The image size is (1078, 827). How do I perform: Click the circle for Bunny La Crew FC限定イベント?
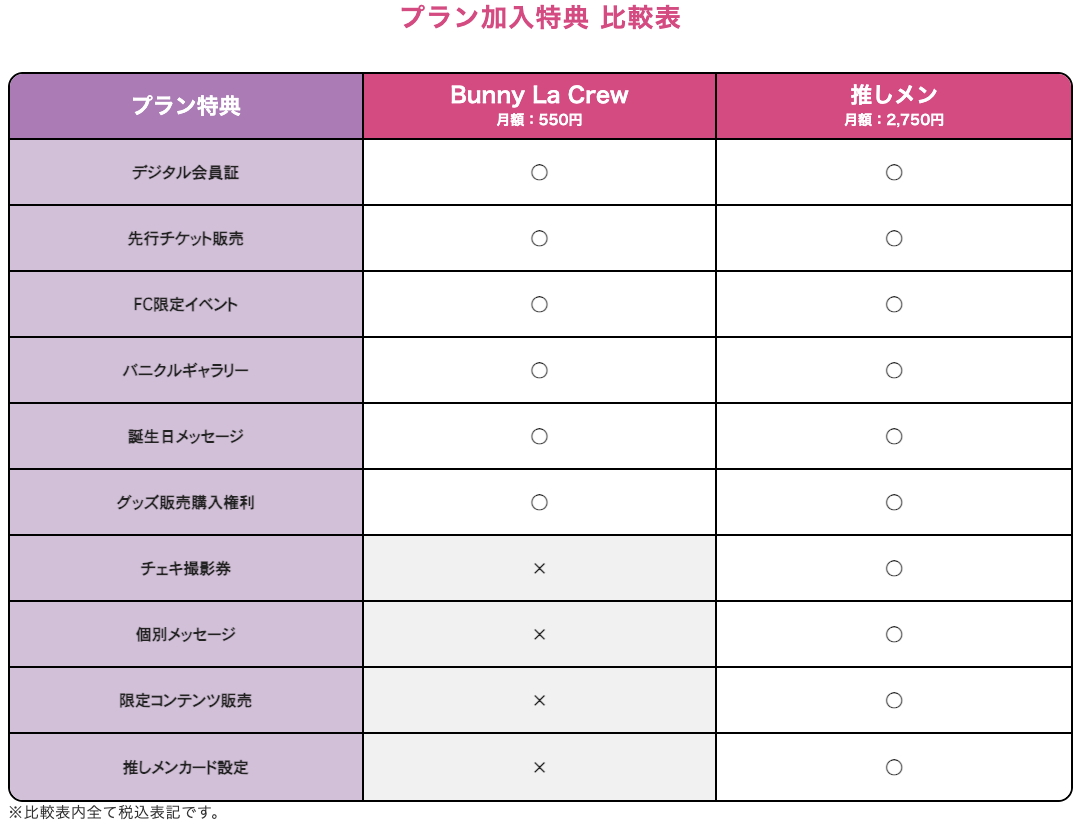point(539,304)
